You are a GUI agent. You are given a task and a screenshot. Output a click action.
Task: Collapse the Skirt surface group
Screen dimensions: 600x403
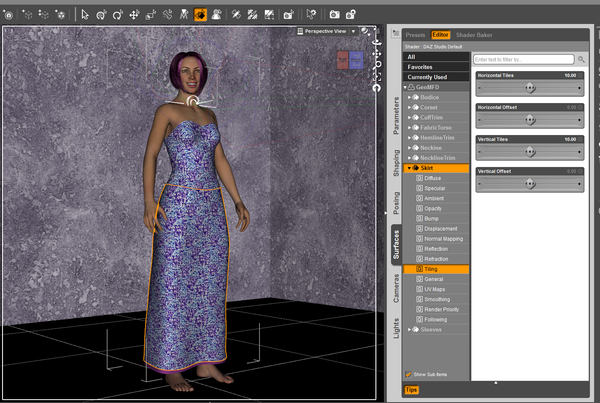411,167
